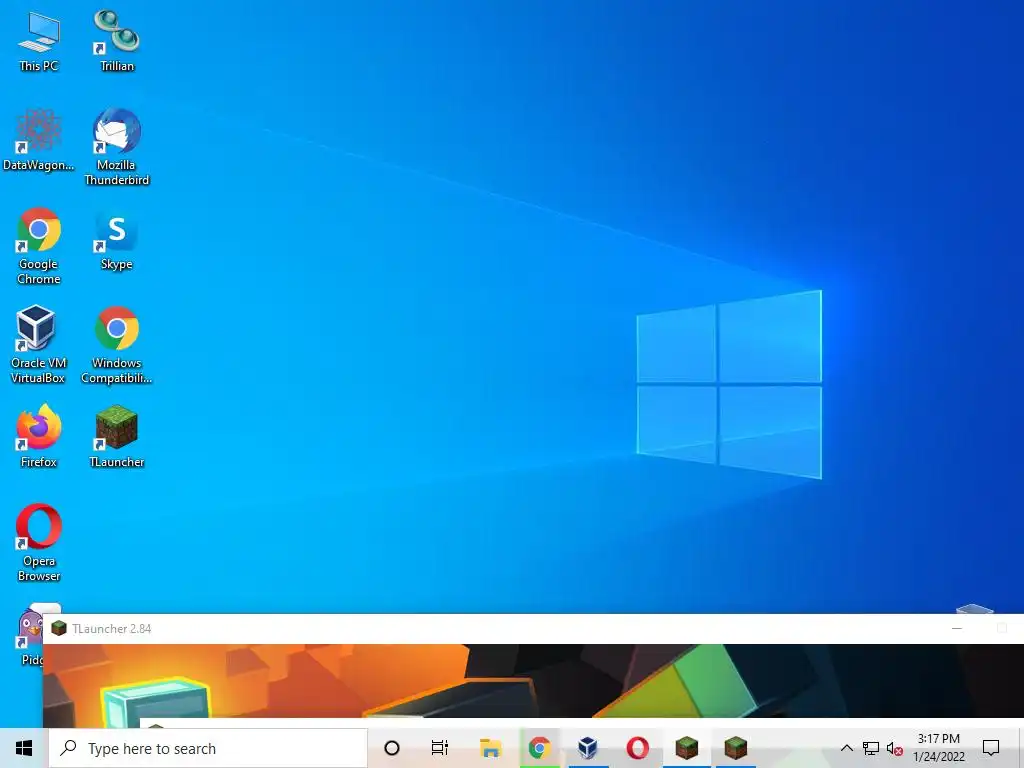Viewport: 1024px width, 768px height.
Task: Open Task View in the taskbar
Action: pyautogui.click(x=440, y=748)
